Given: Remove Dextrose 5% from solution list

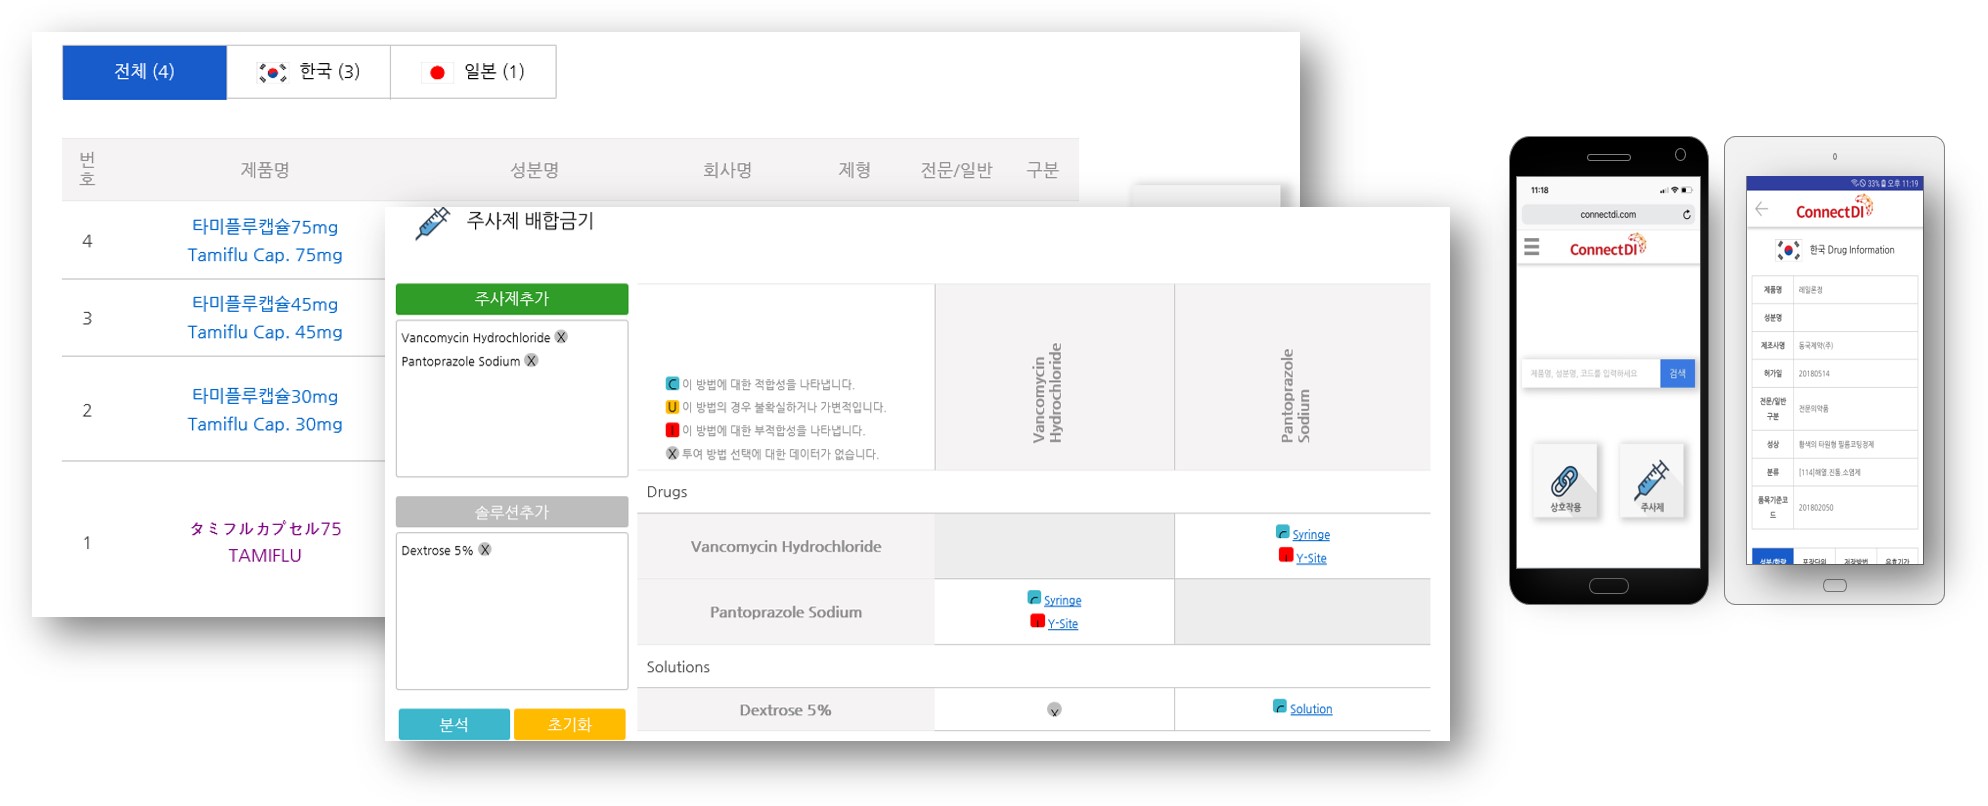Looking at the screenshot, I should tap(485, 550).
